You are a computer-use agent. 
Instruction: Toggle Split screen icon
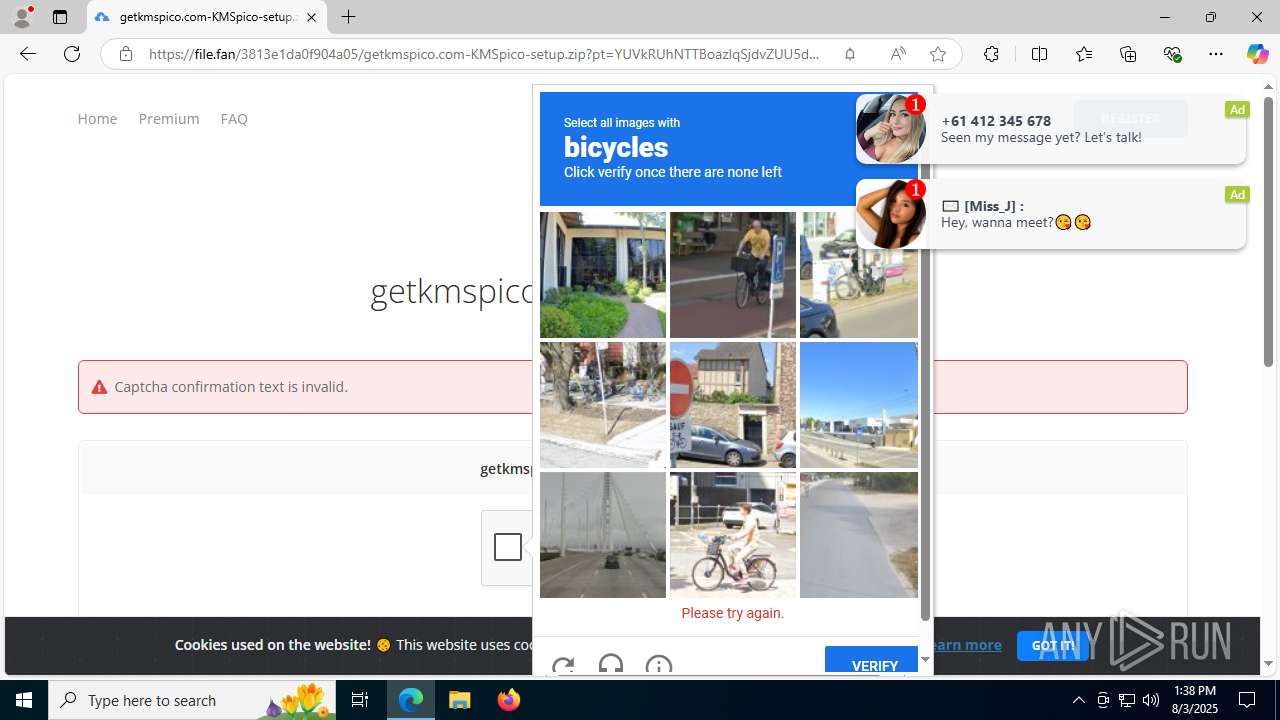1039,54
